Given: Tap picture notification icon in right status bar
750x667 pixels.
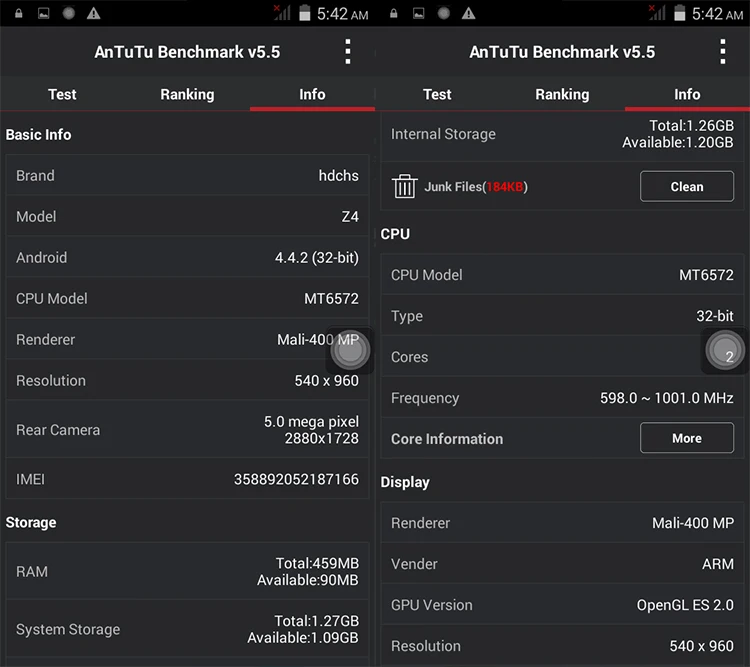Looking at the screenshot, I should coord(419,13).
